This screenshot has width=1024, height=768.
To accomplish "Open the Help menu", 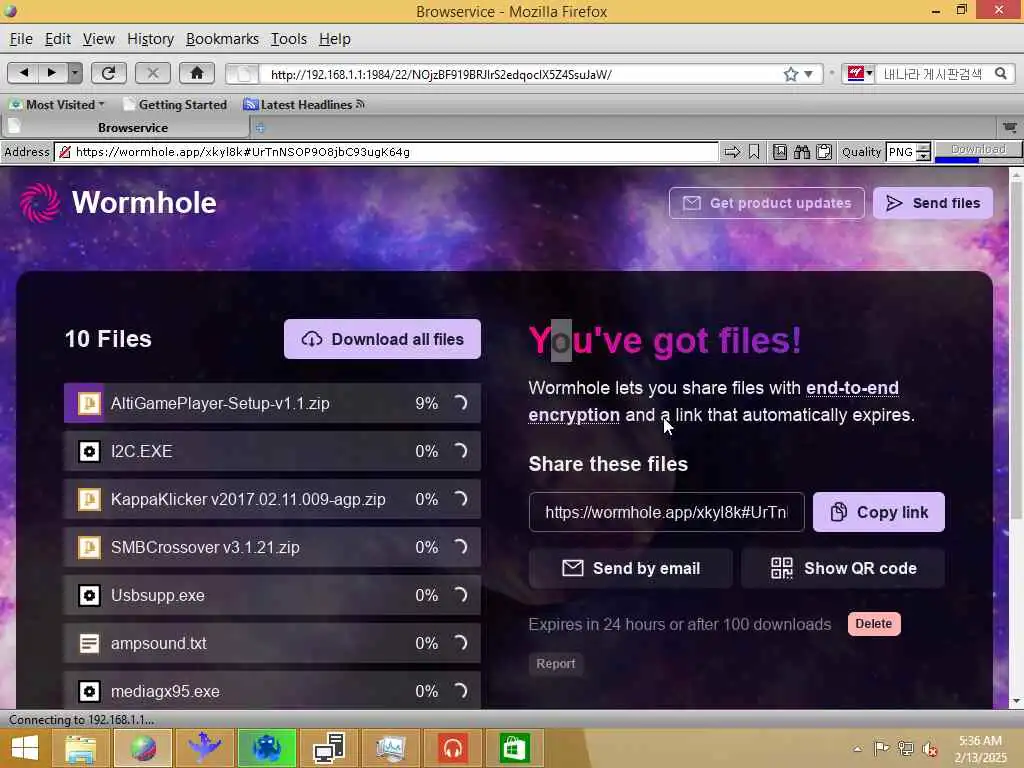I will click(x=334, y=39).
